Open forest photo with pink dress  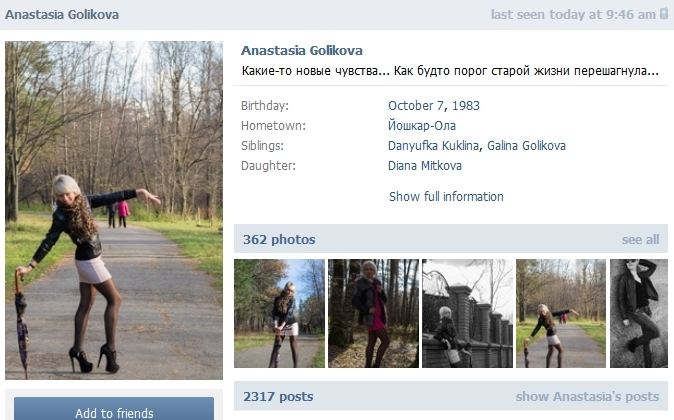click(x=373, y=313)
